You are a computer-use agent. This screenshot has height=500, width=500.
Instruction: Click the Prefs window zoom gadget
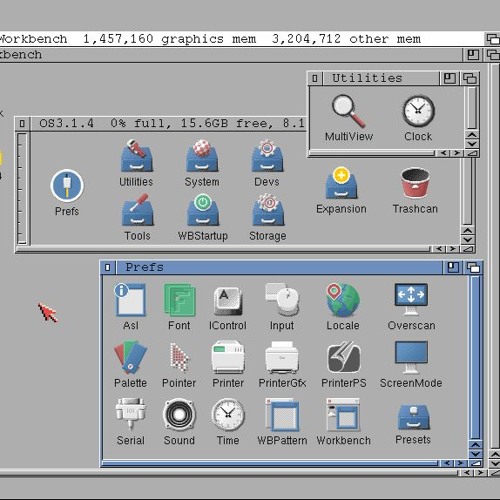click(453, 267)
